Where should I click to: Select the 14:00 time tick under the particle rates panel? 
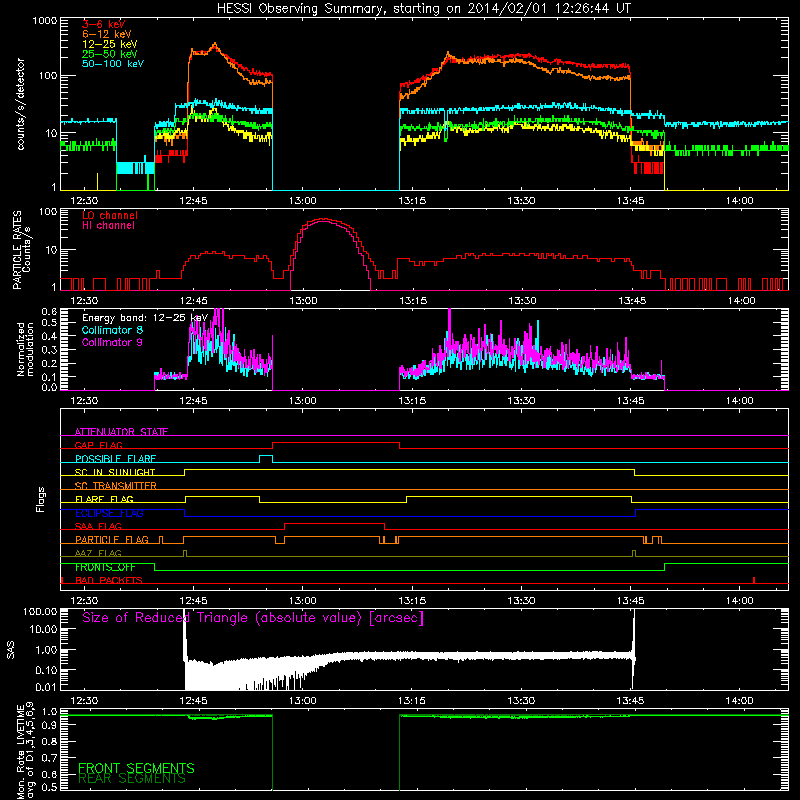740,301
